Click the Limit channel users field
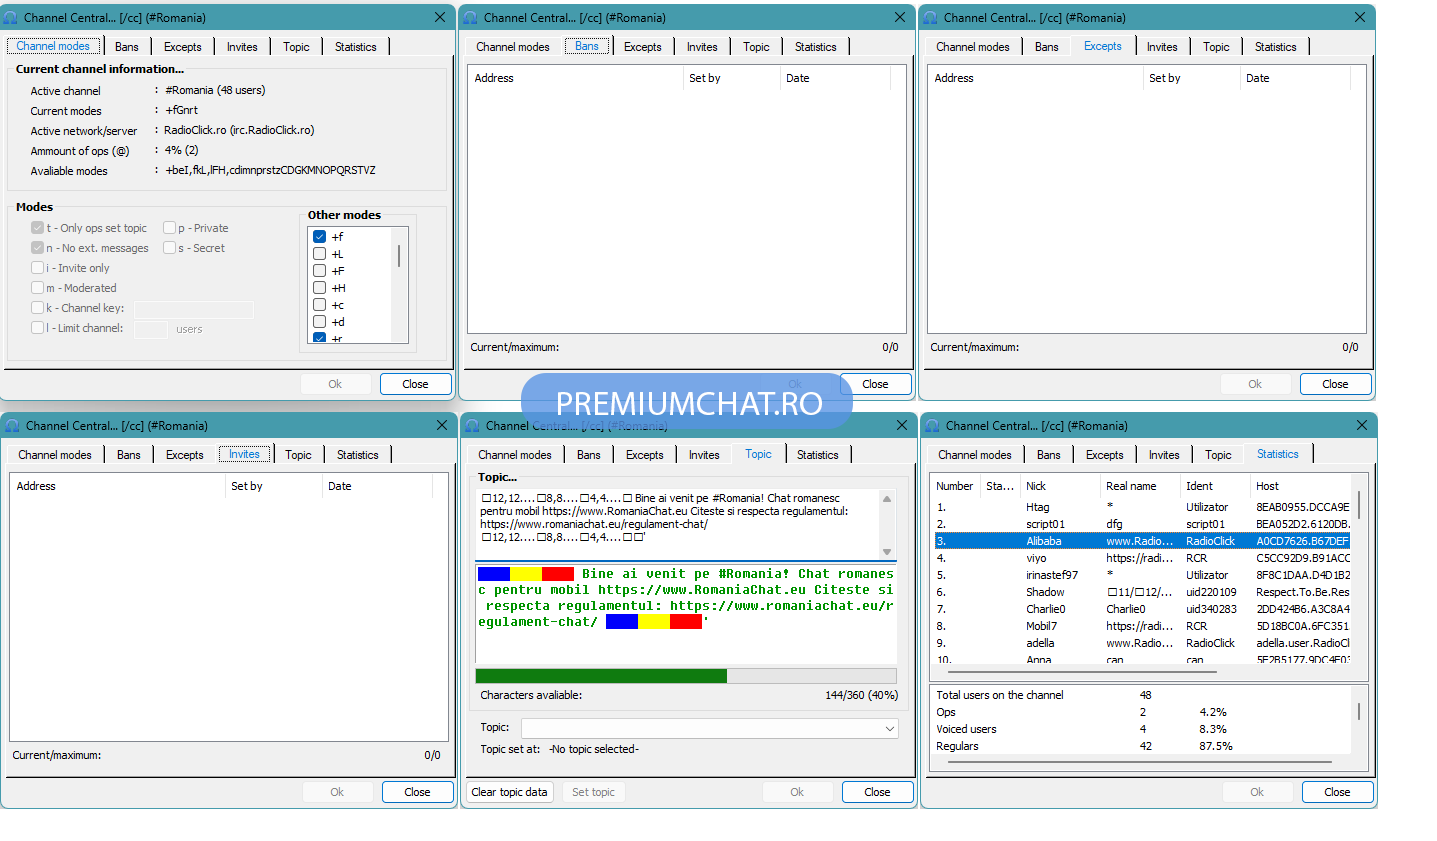This screenshot has width=1437, height=841. tap(151, 329)
